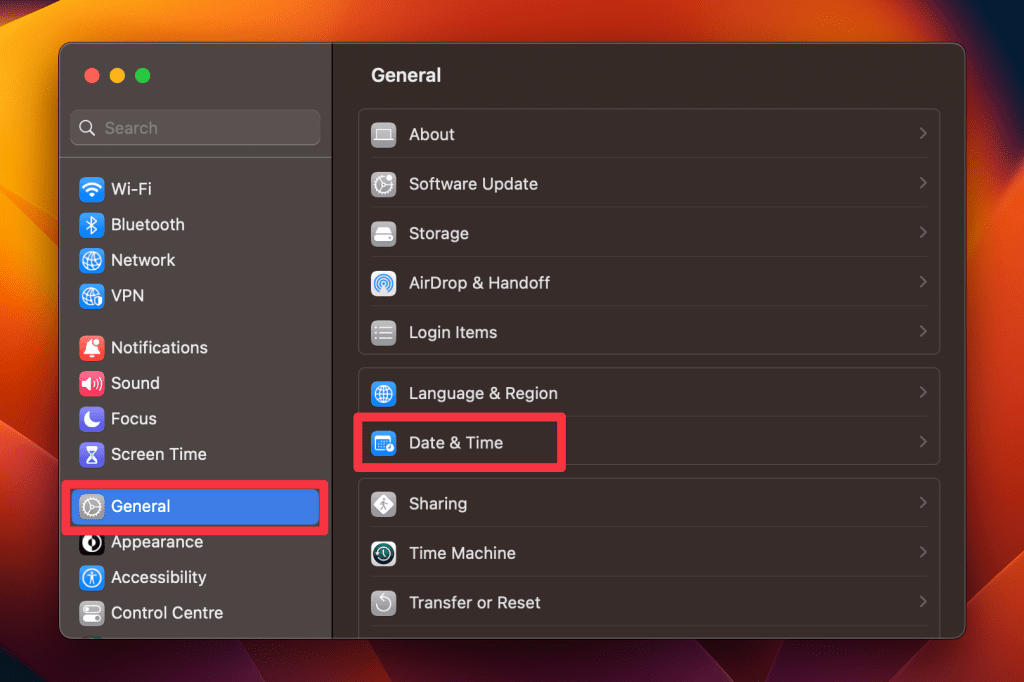1024x682 pixels.
Task: Open Date & Time via its chevron
Action: 923,442
